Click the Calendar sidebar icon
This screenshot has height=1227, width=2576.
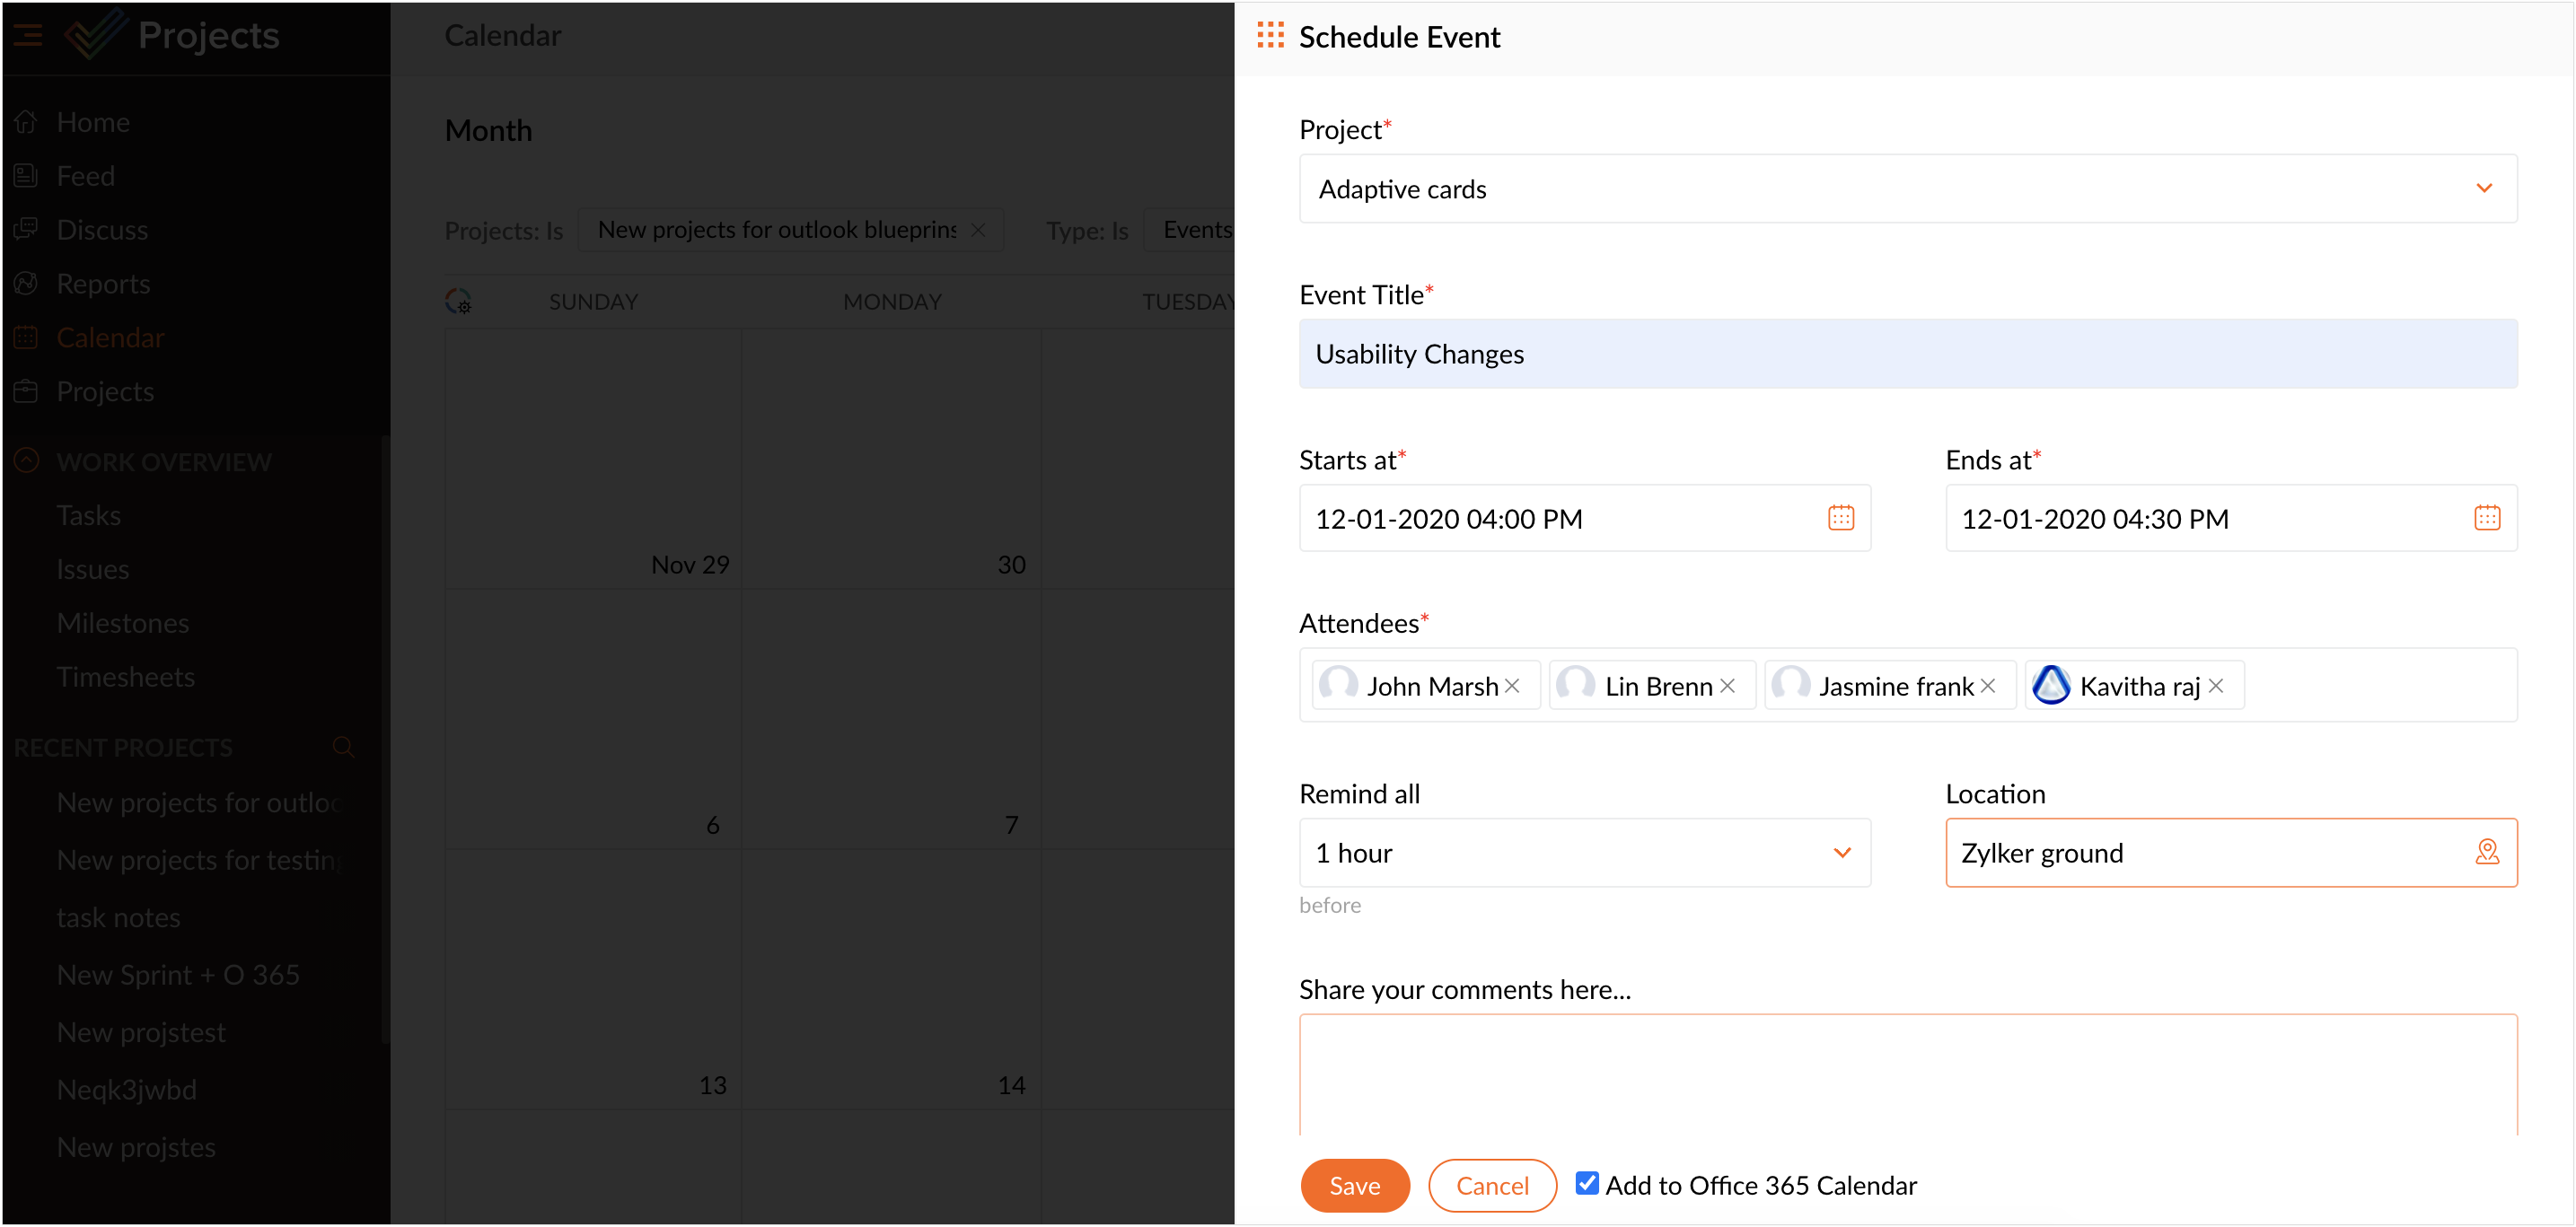26,338
